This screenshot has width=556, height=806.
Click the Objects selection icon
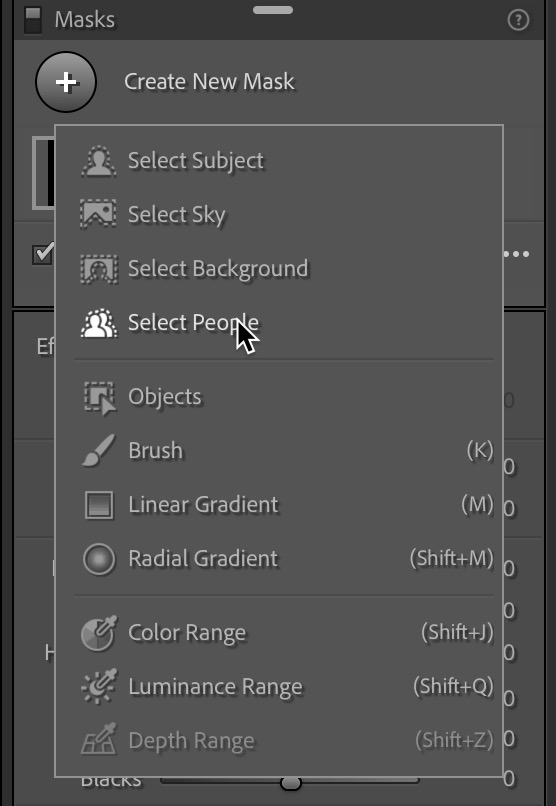click(x=100, y=397)
